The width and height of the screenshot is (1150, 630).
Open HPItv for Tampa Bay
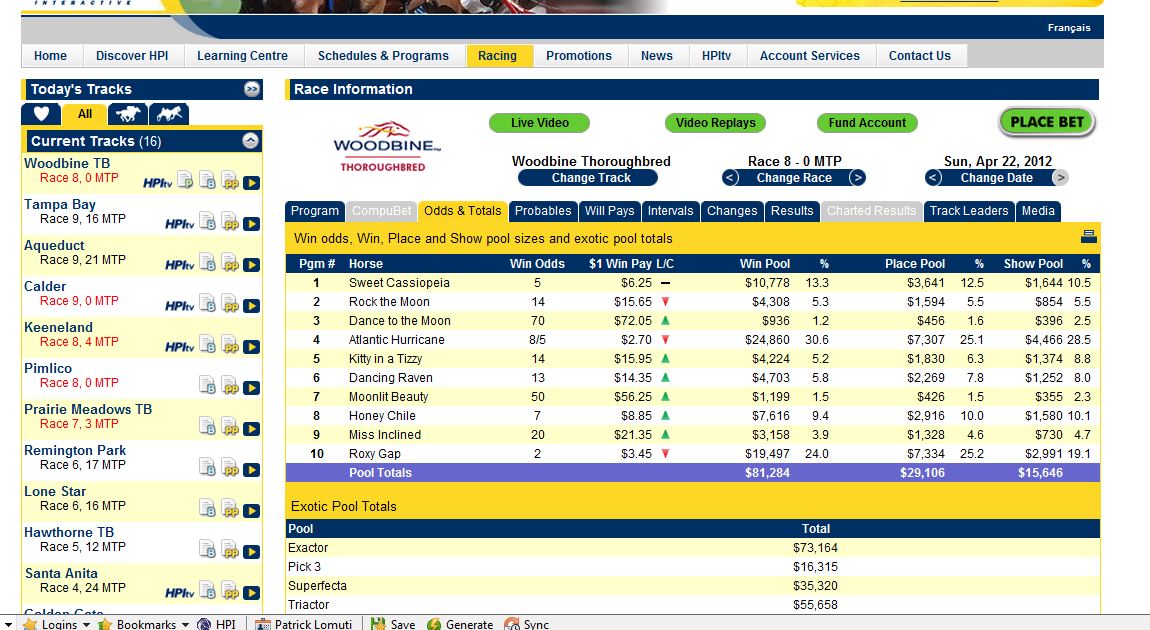click(x=180, y=224)
